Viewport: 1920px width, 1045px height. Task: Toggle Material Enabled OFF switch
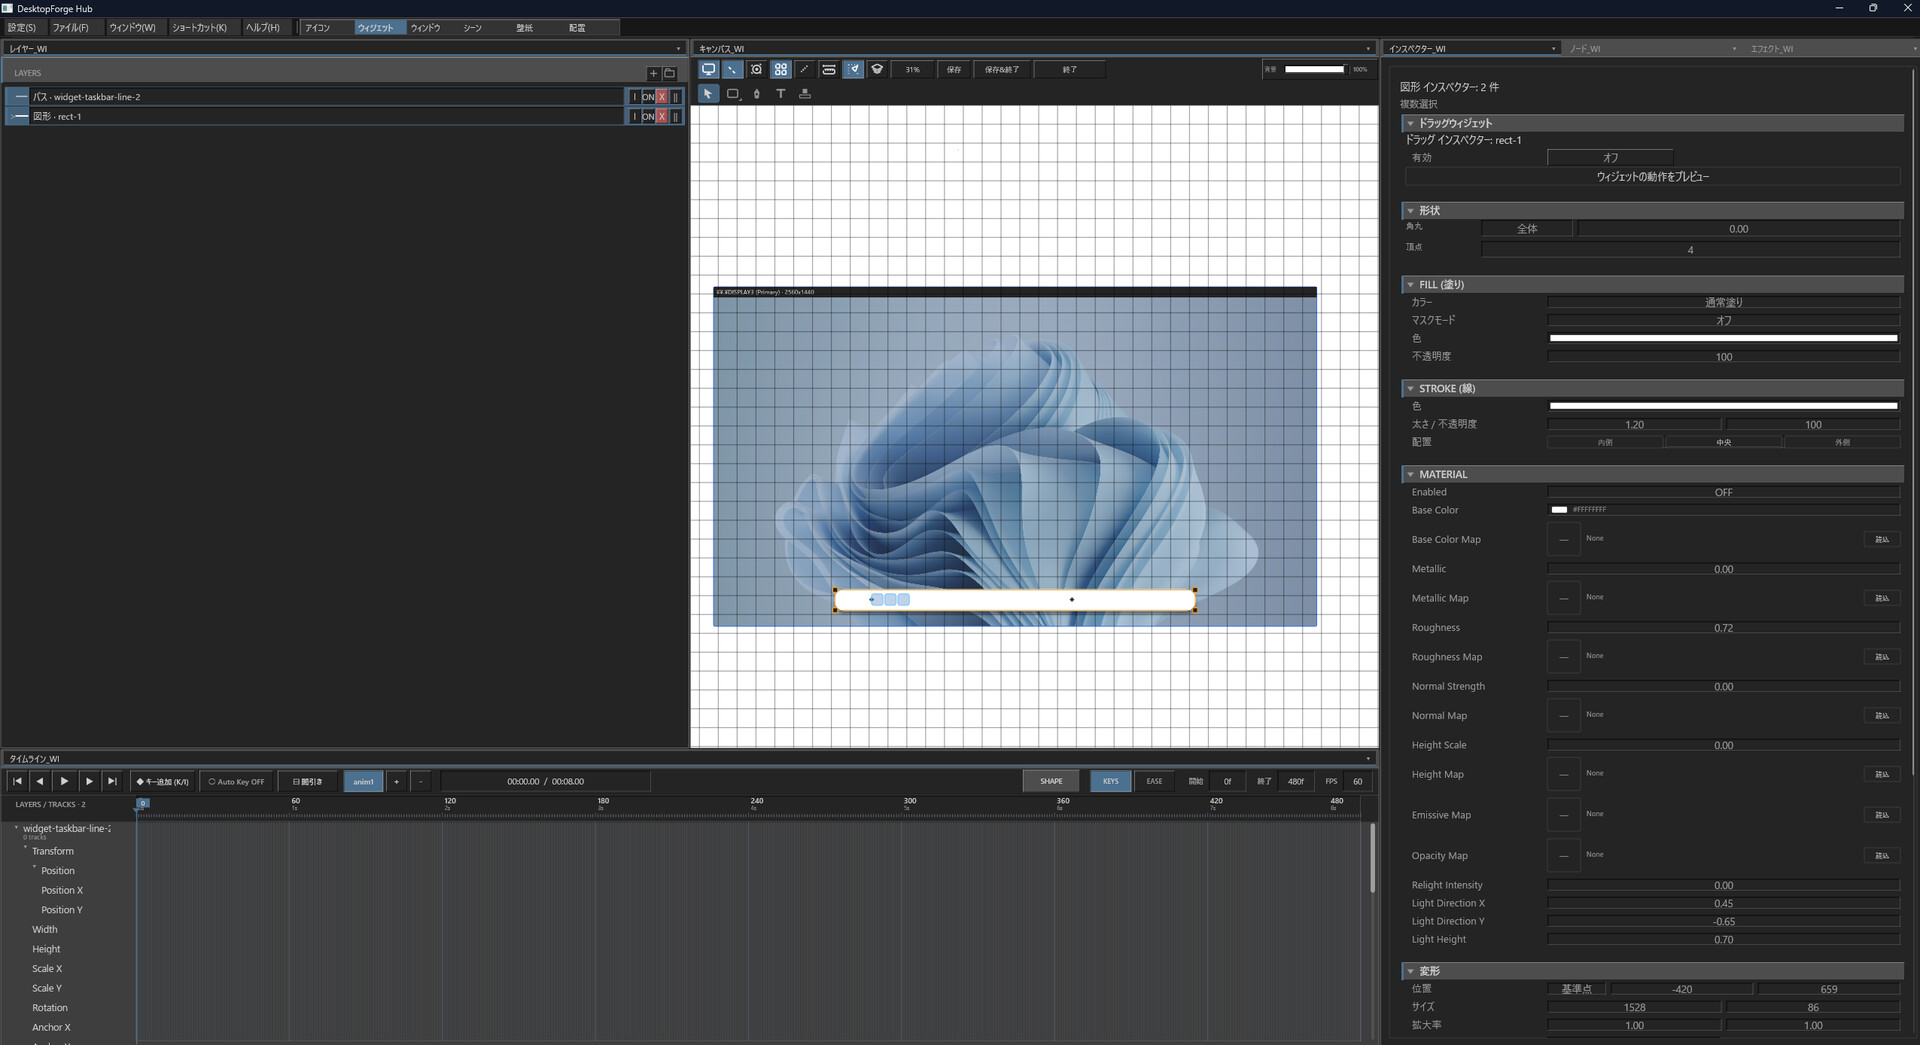pos(1723,492)
